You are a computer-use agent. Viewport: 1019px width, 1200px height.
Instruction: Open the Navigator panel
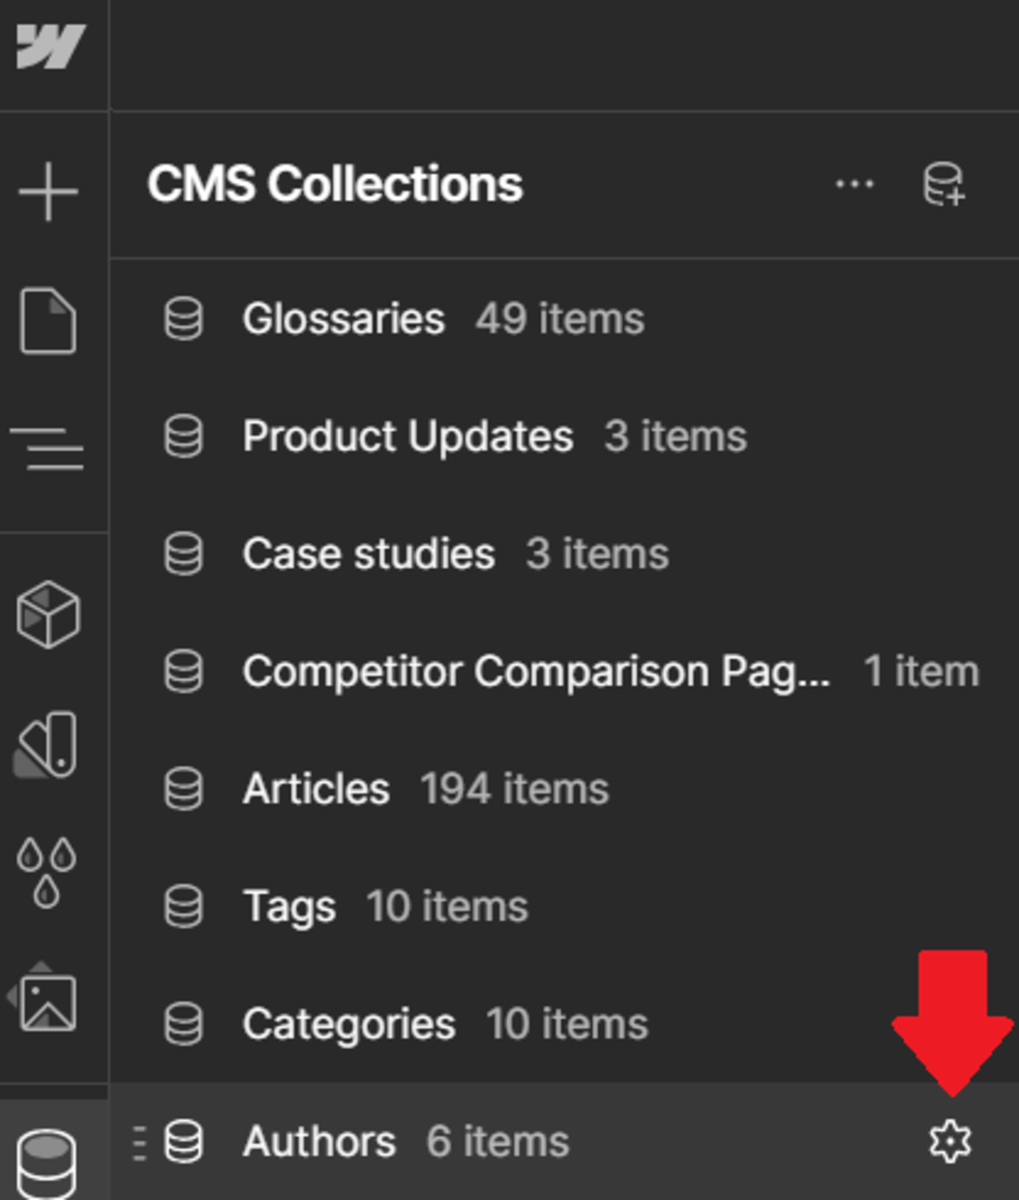point(49,448)
